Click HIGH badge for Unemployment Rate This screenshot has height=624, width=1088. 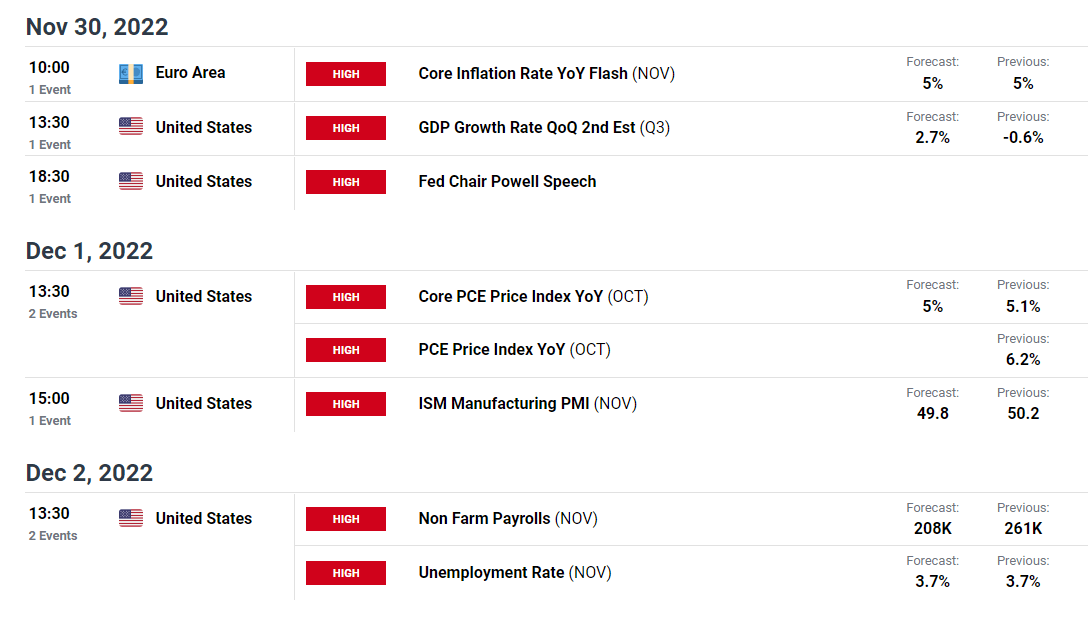[x=346, y=573]
